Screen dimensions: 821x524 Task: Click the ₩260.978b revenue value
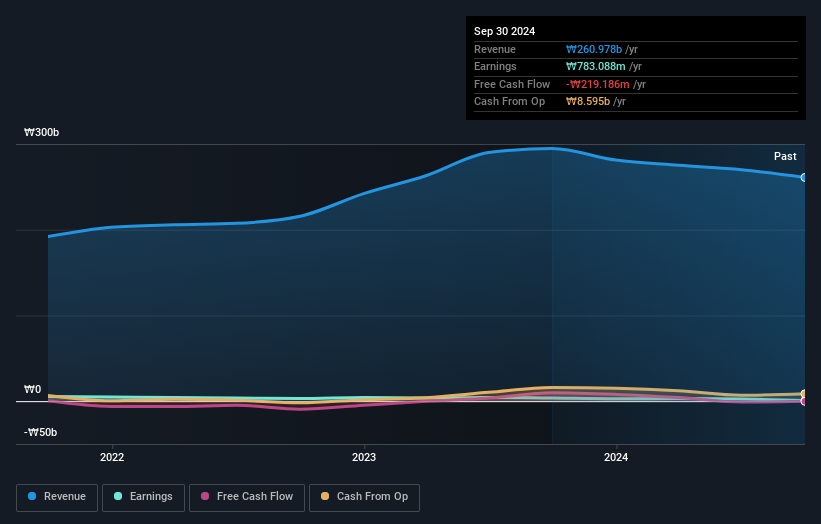pyautogui.click(x=594, y=49)
